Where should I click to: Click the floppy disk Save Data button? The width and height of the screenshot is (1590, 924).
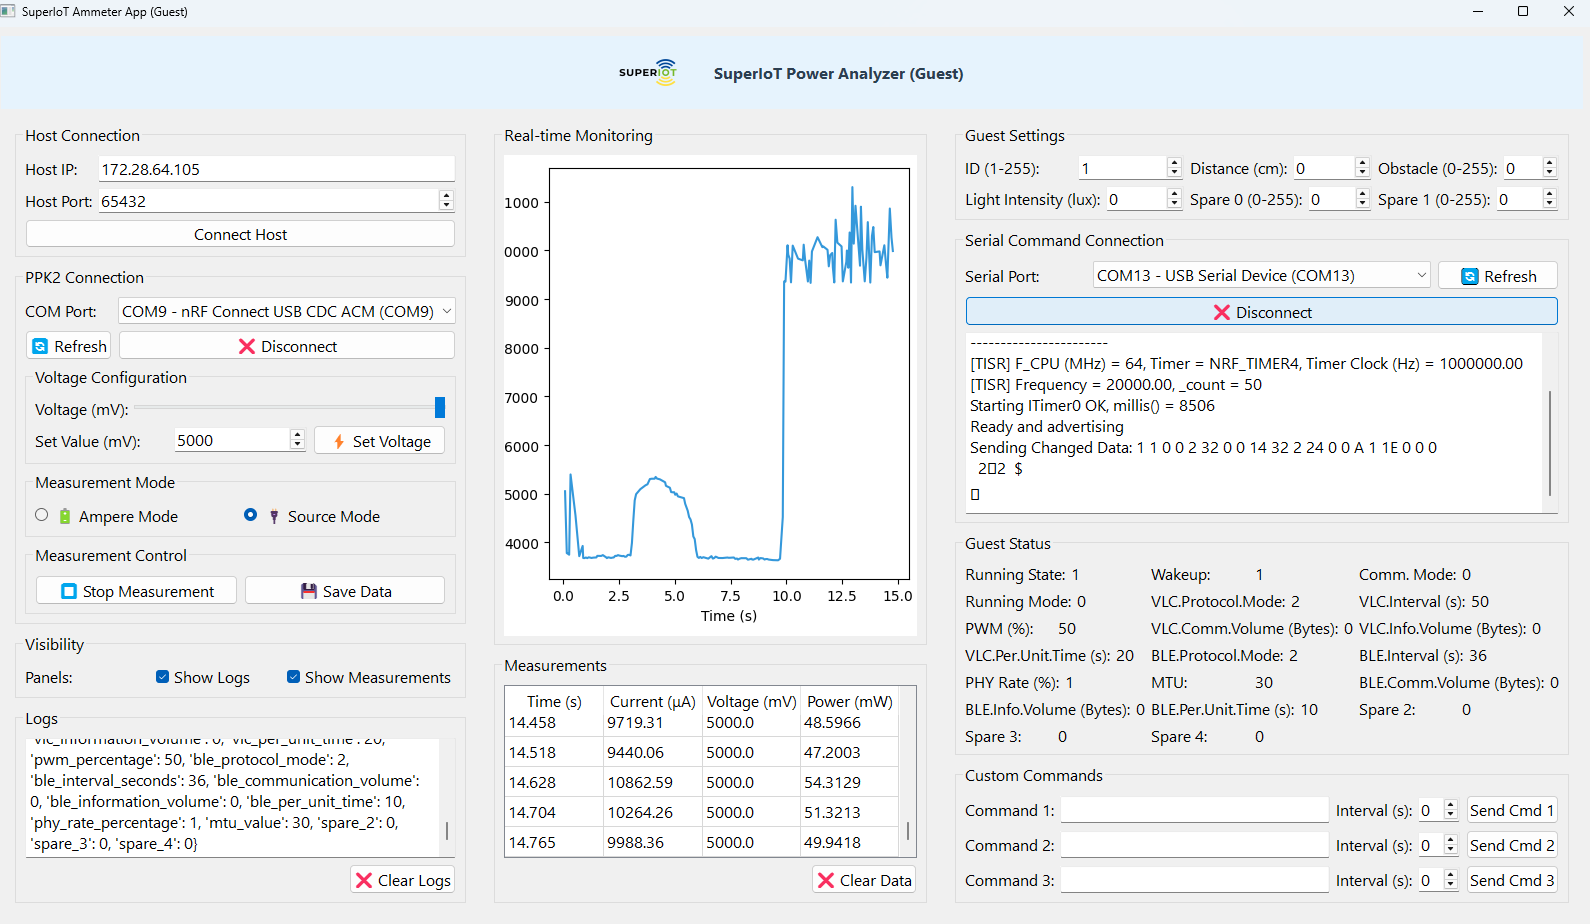click(x=345, y=591)
